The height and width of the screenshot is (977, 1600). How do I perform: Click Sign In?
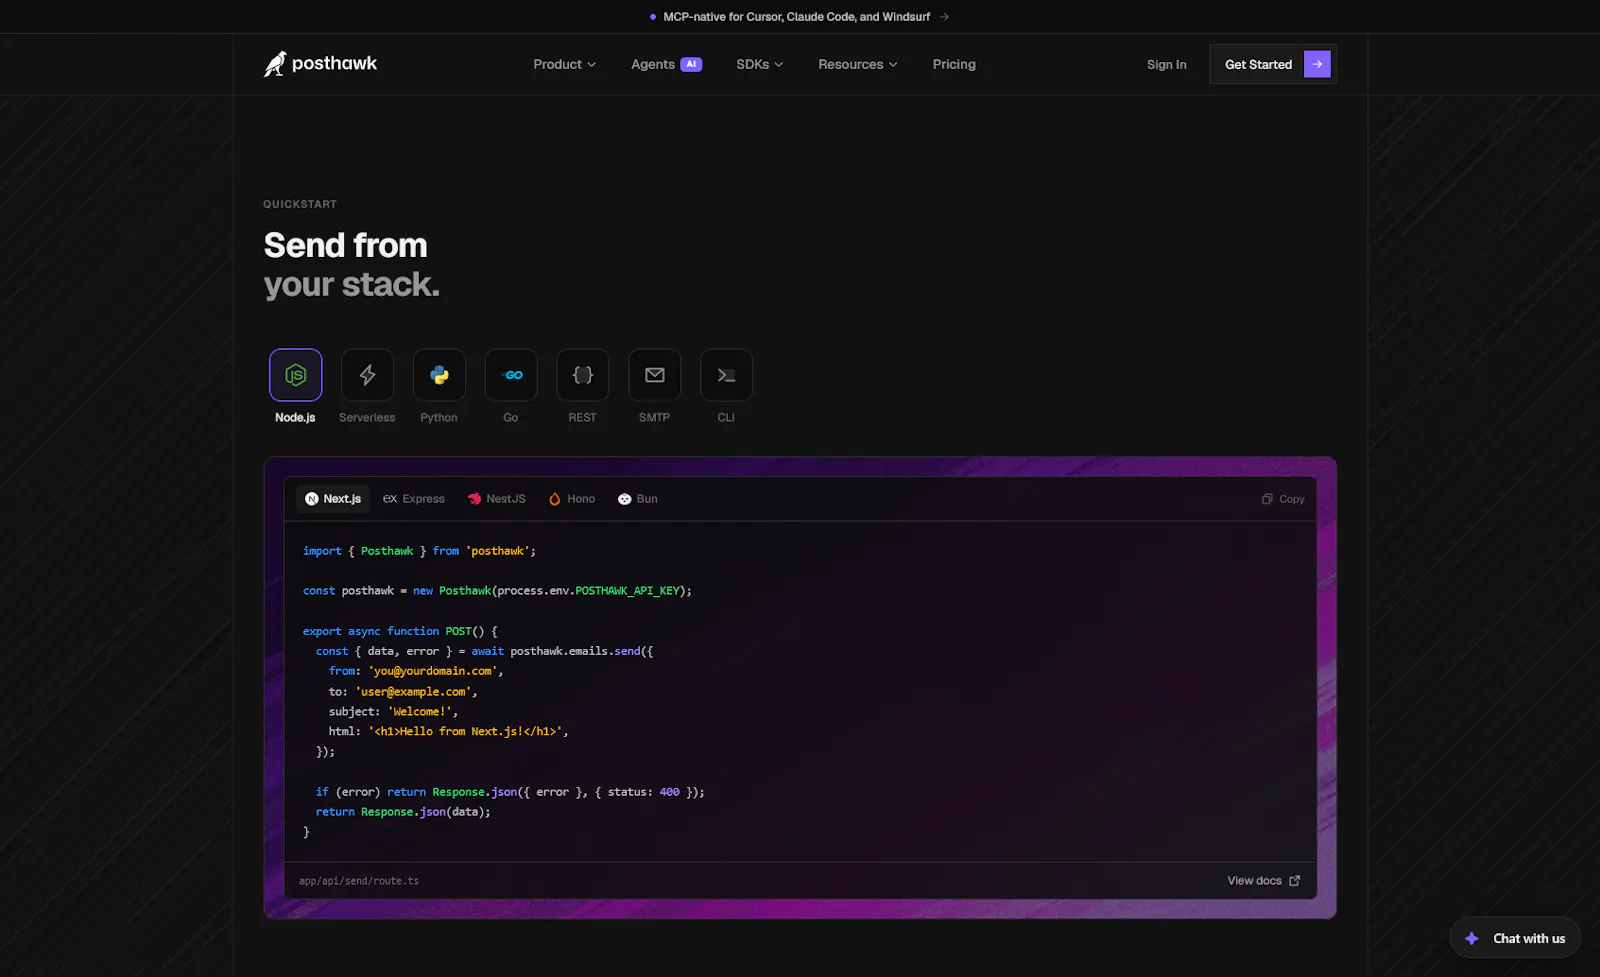1166,64
